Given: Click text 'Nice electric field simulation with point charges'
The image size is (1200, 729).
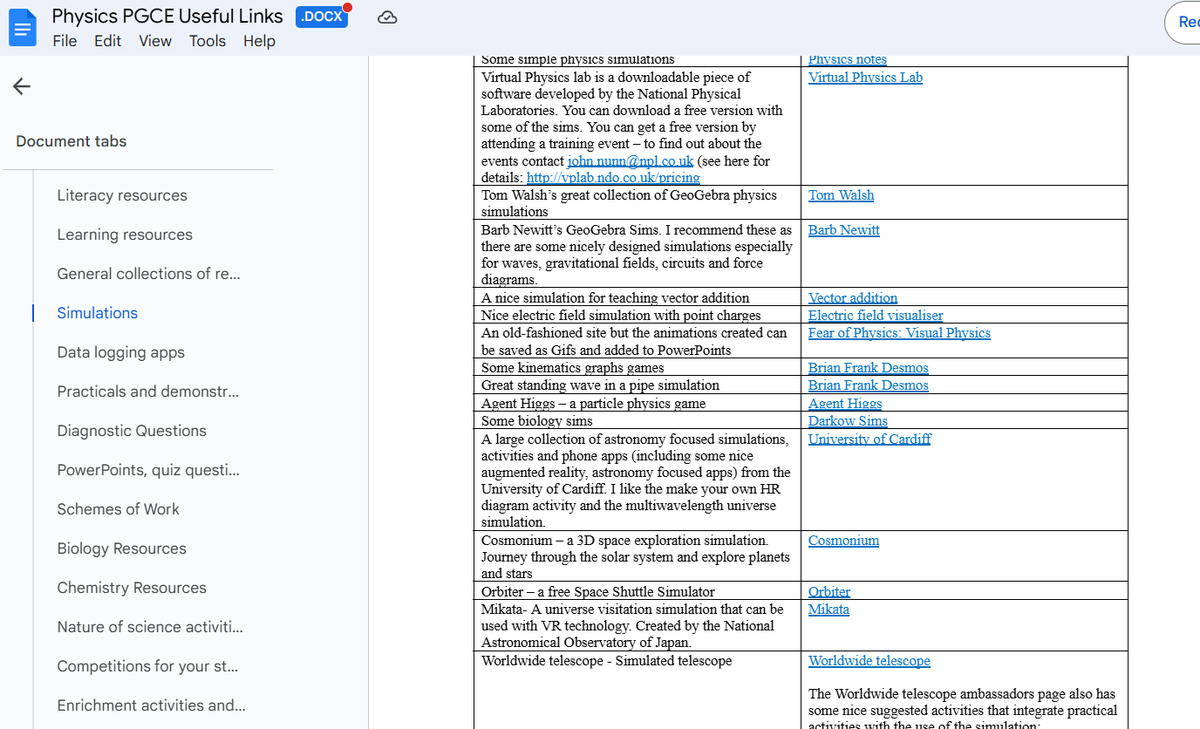Looking at the screenshot, I should pos(621,315).
